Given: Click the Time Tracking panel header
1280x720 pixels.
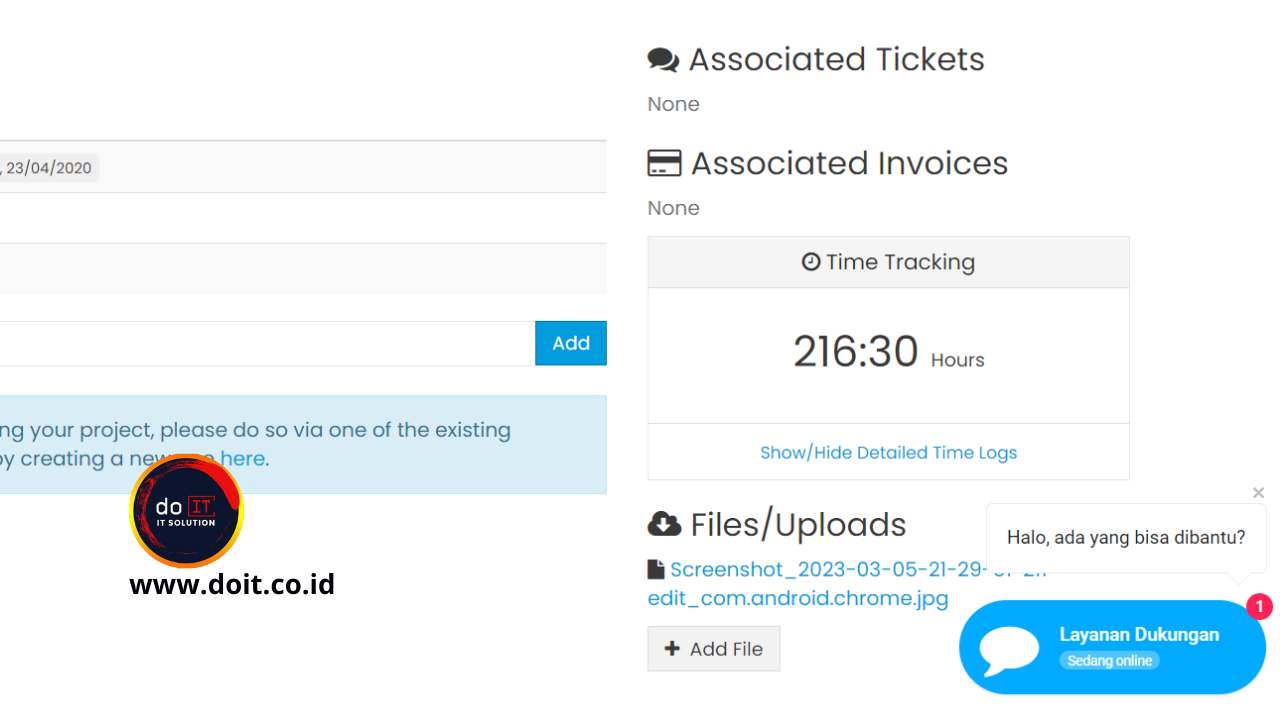Looking at the screenshot, I should 888,262.
